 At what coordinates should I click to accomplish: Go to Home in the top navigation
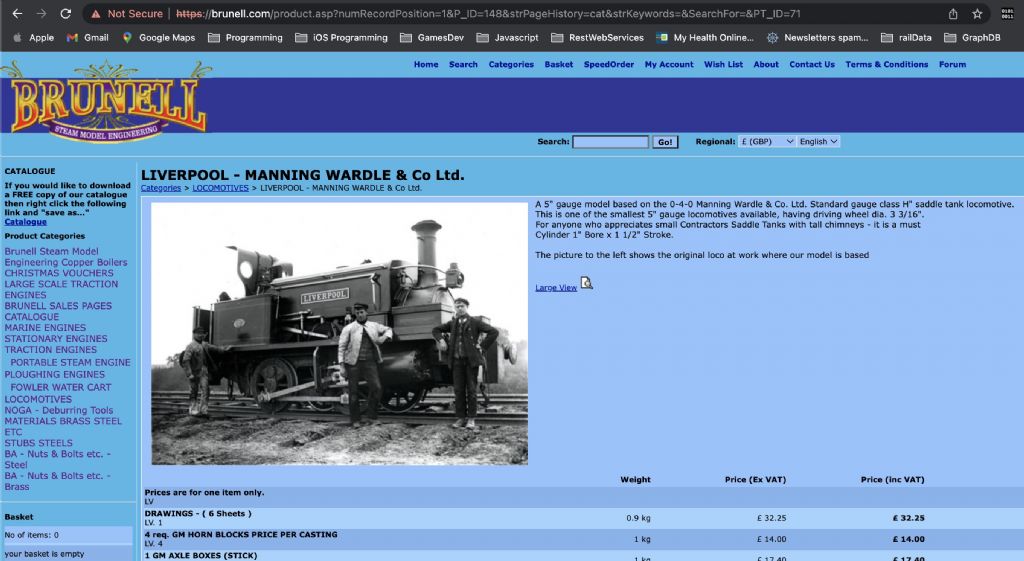(426, 65)
